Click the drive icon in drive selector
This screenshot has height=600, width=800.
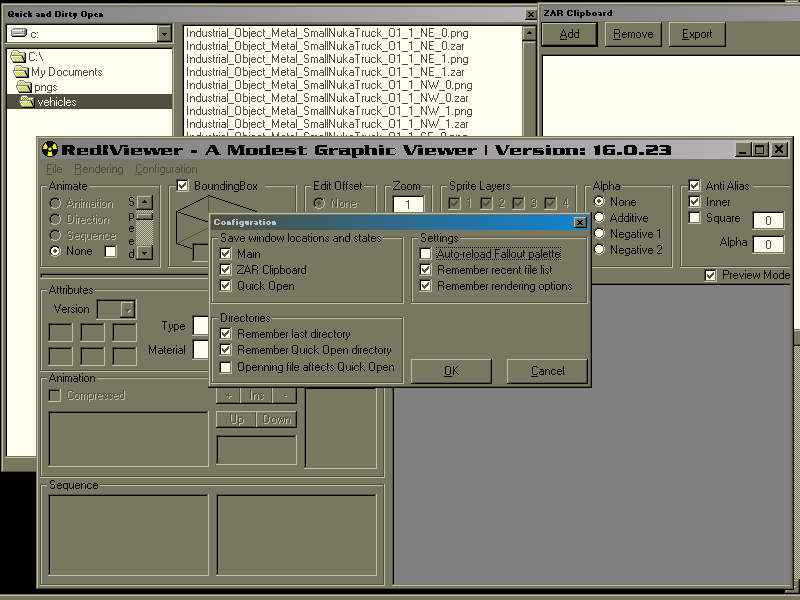point(19,33)
